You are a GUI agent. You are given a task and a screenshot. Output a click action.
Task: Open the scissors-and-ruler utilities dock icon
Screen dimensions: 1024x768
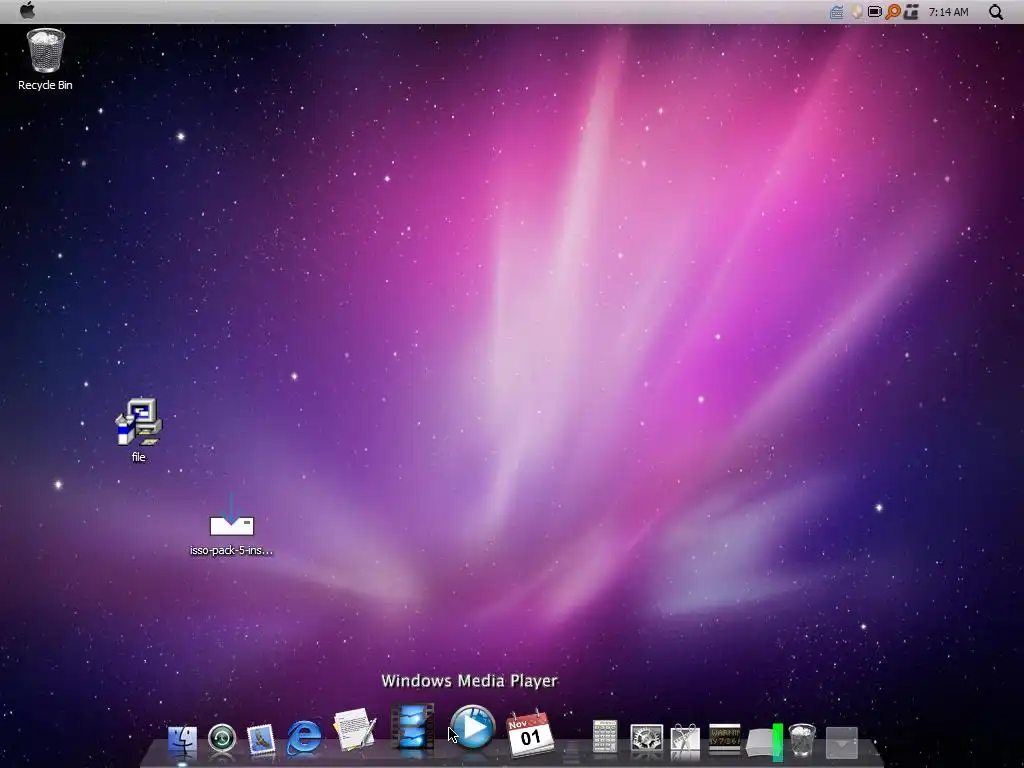tap(685, 741)
